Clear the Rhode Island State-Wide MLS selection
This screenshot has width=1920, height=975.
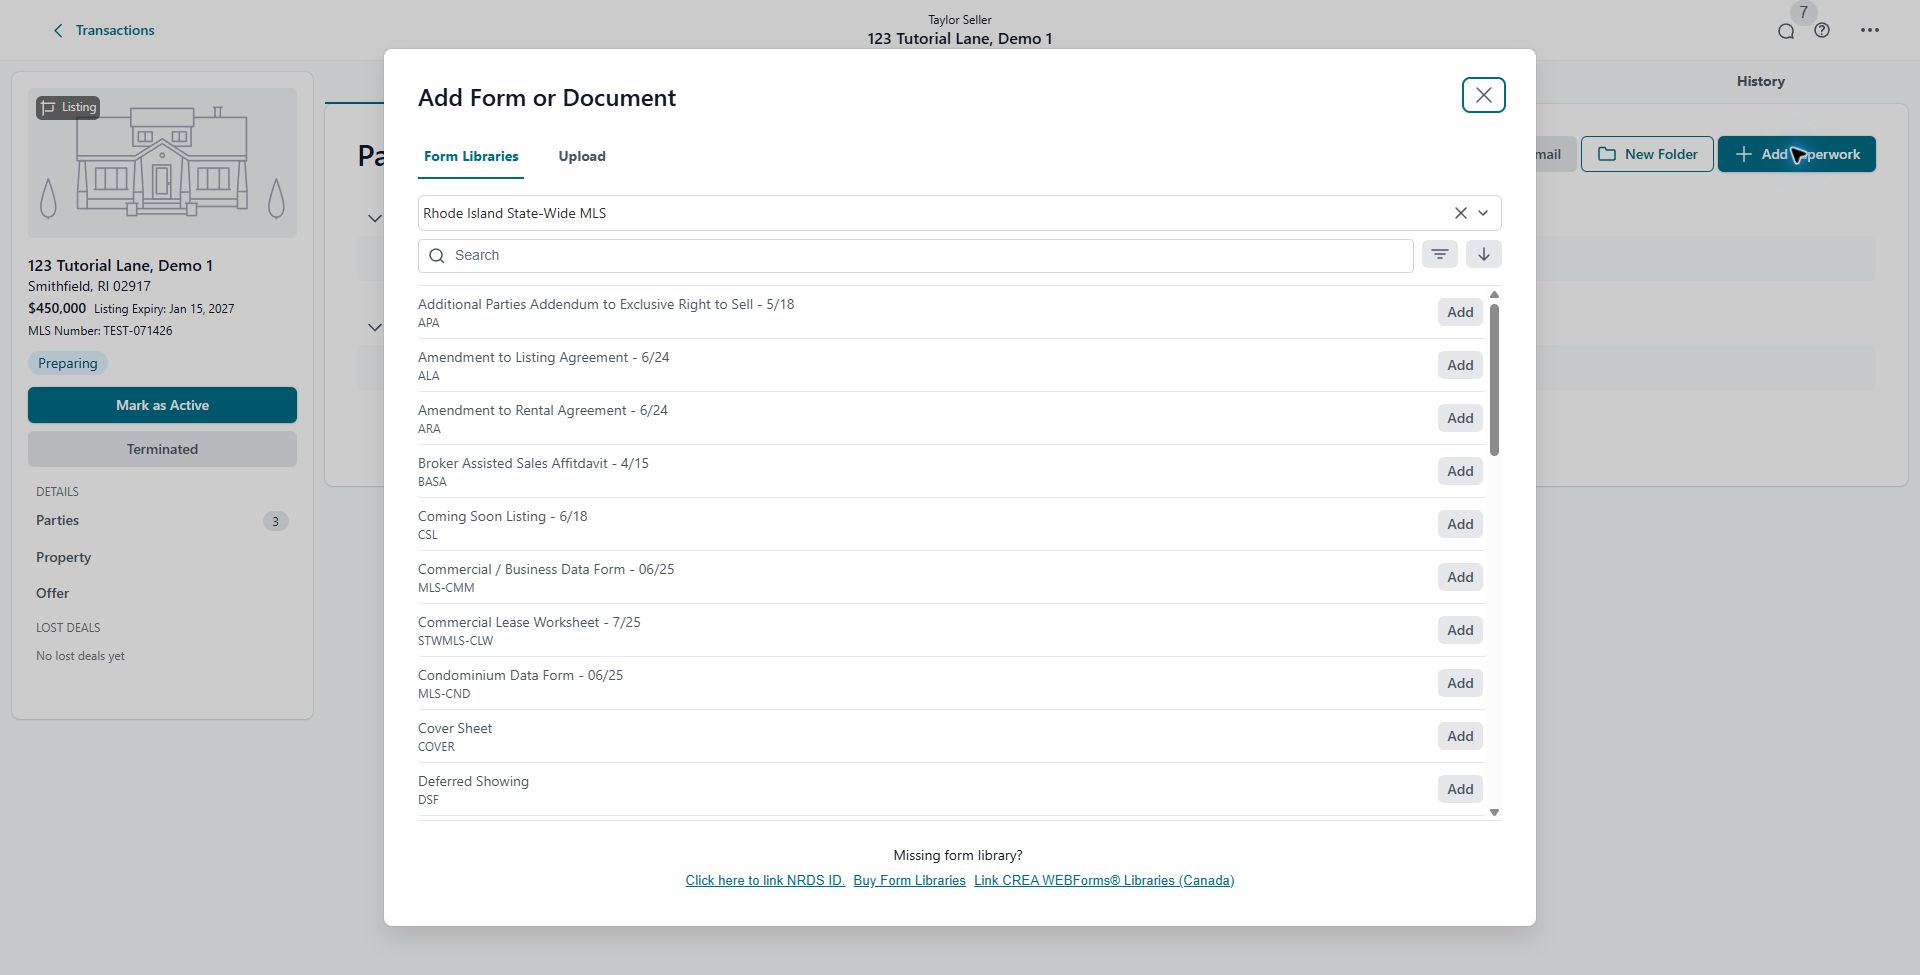click(x=1460, y=213)
